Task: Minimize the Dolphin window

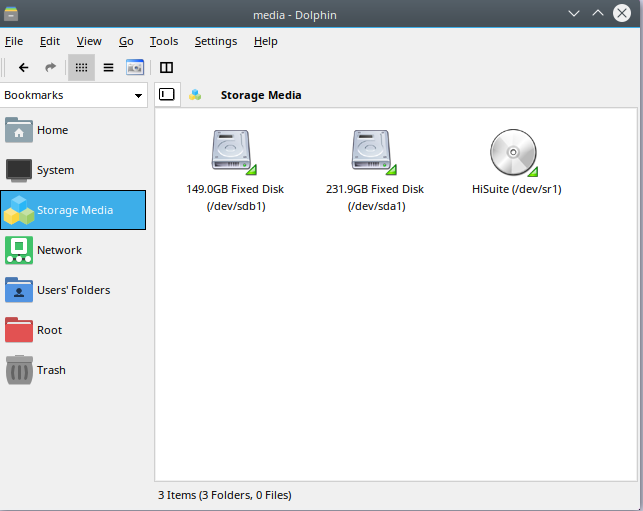Action: pyautogui.click(x=574, y=14)
